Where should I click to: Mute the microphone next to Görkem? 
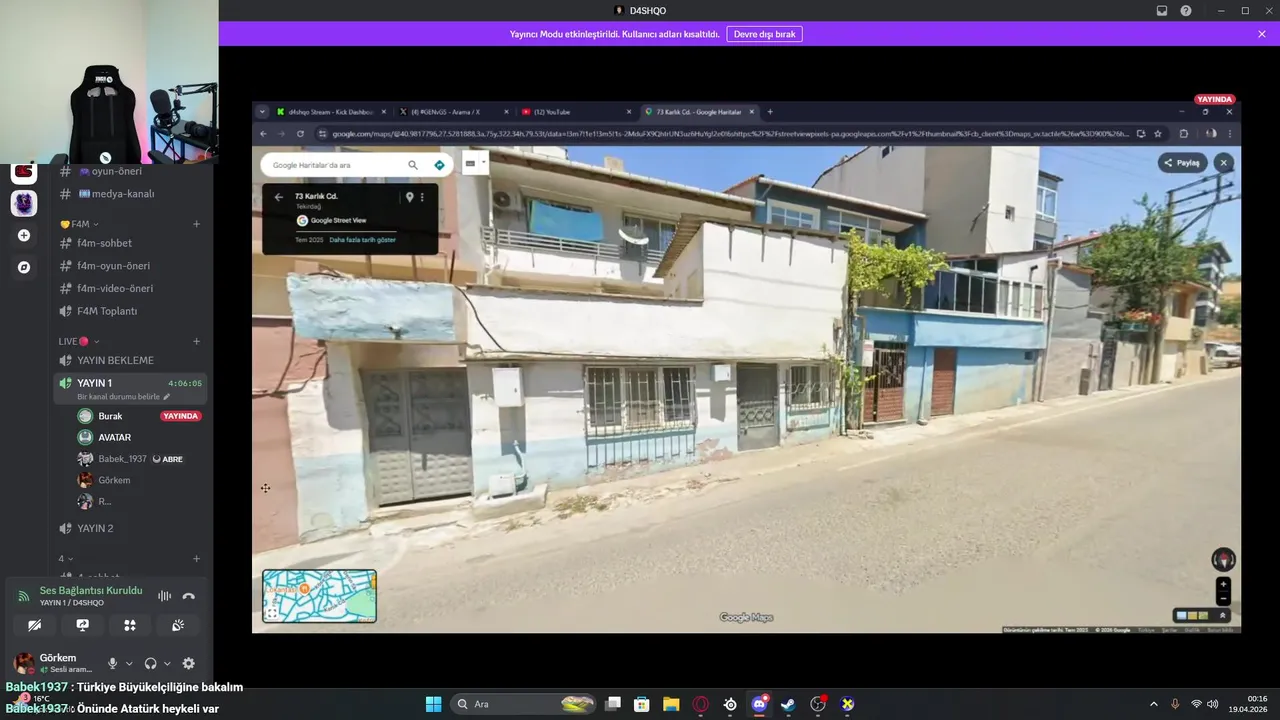(112, 663)
